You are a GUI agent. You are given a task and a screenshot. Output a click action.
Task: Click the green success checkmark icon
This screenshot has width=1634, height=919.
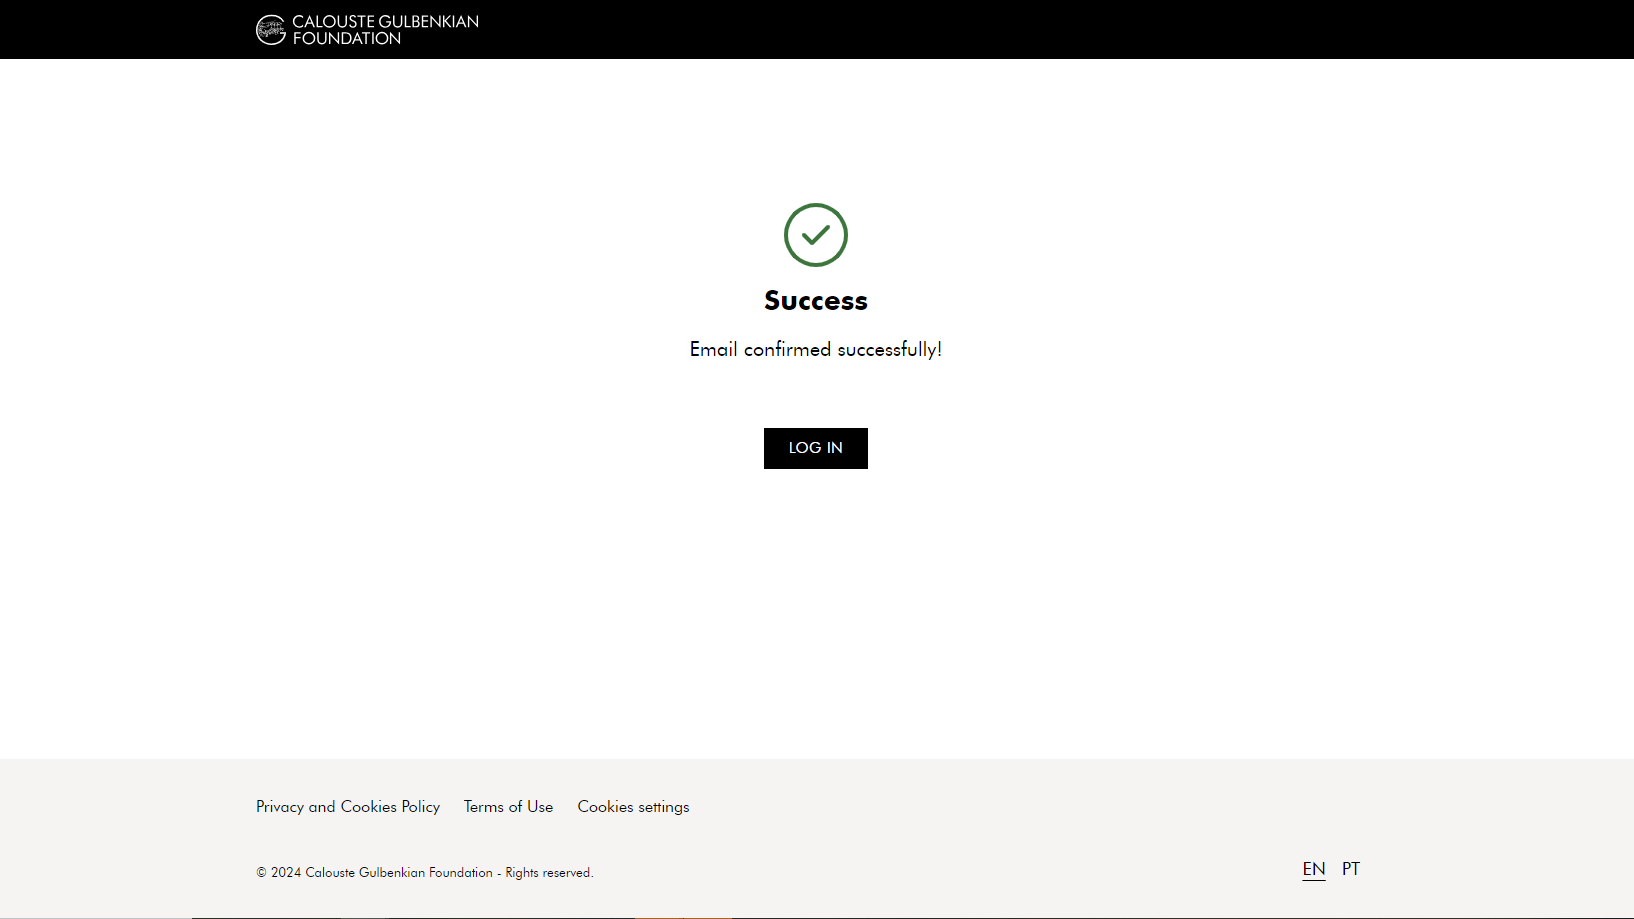pos(816,235)
